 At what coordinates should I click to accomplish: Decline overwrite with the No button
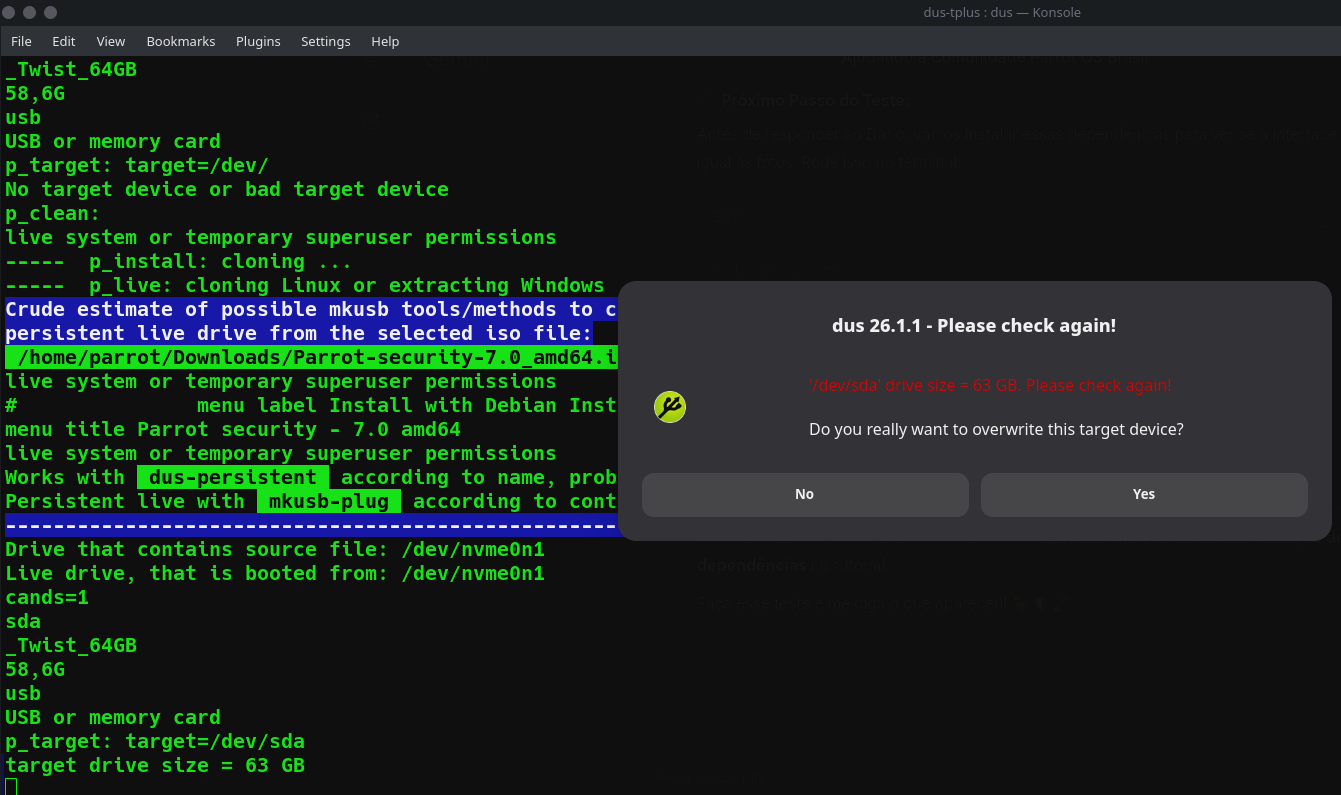tap(805, 494)
